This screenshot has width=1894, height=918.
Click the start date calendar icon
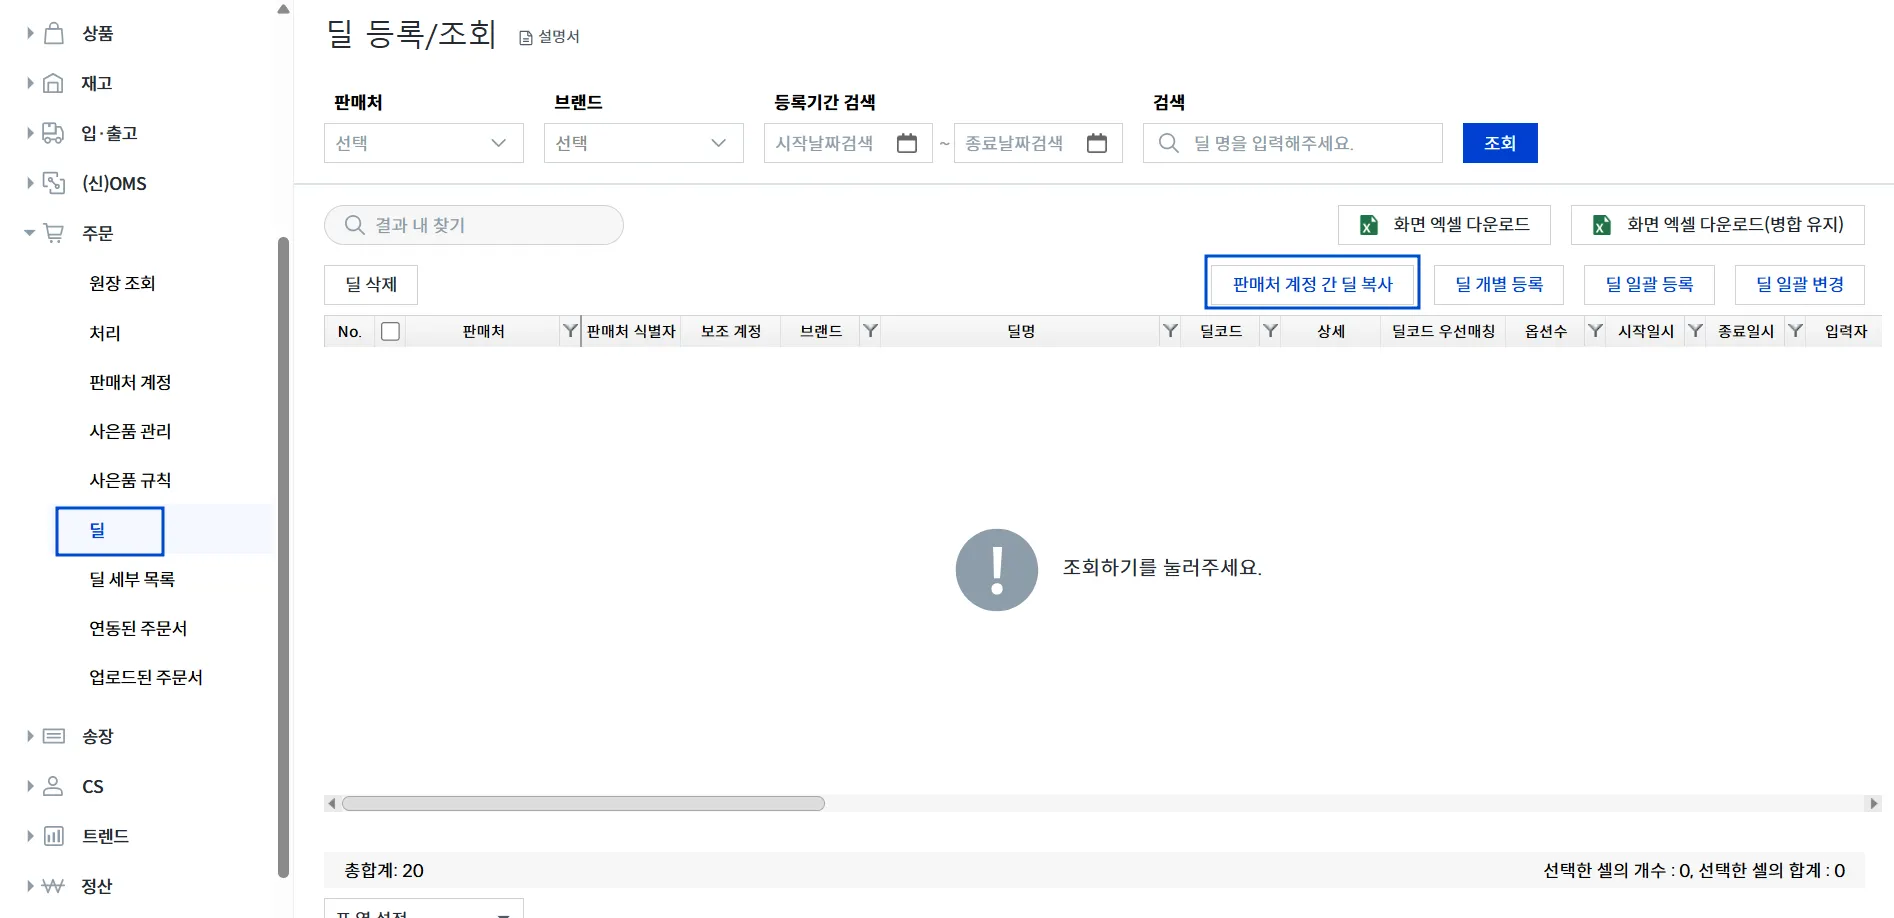tap(906, 143)
